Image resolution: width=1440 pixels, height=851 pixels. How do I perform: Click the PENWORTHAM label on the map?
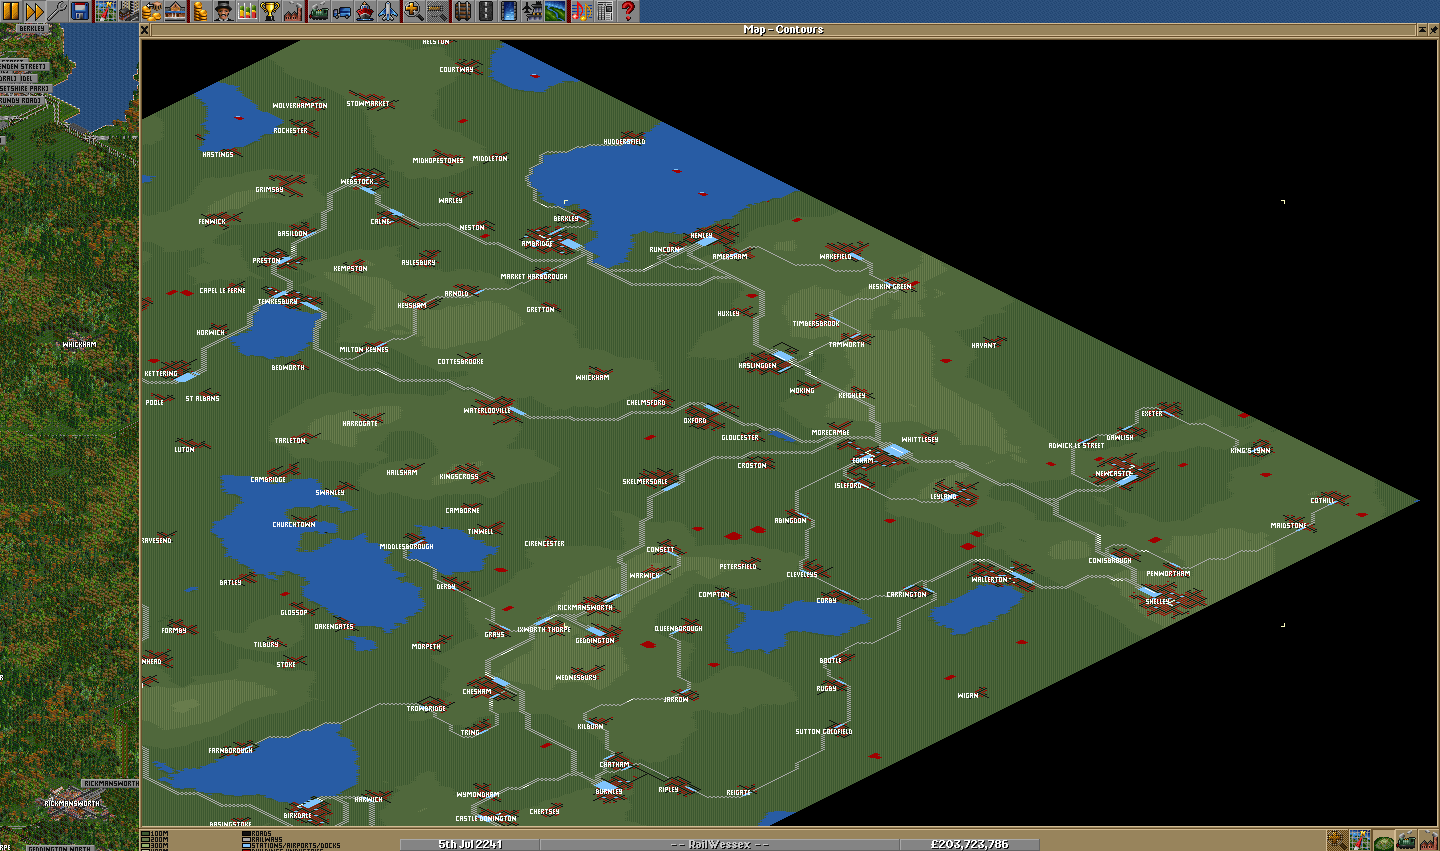click(1168, 574)
